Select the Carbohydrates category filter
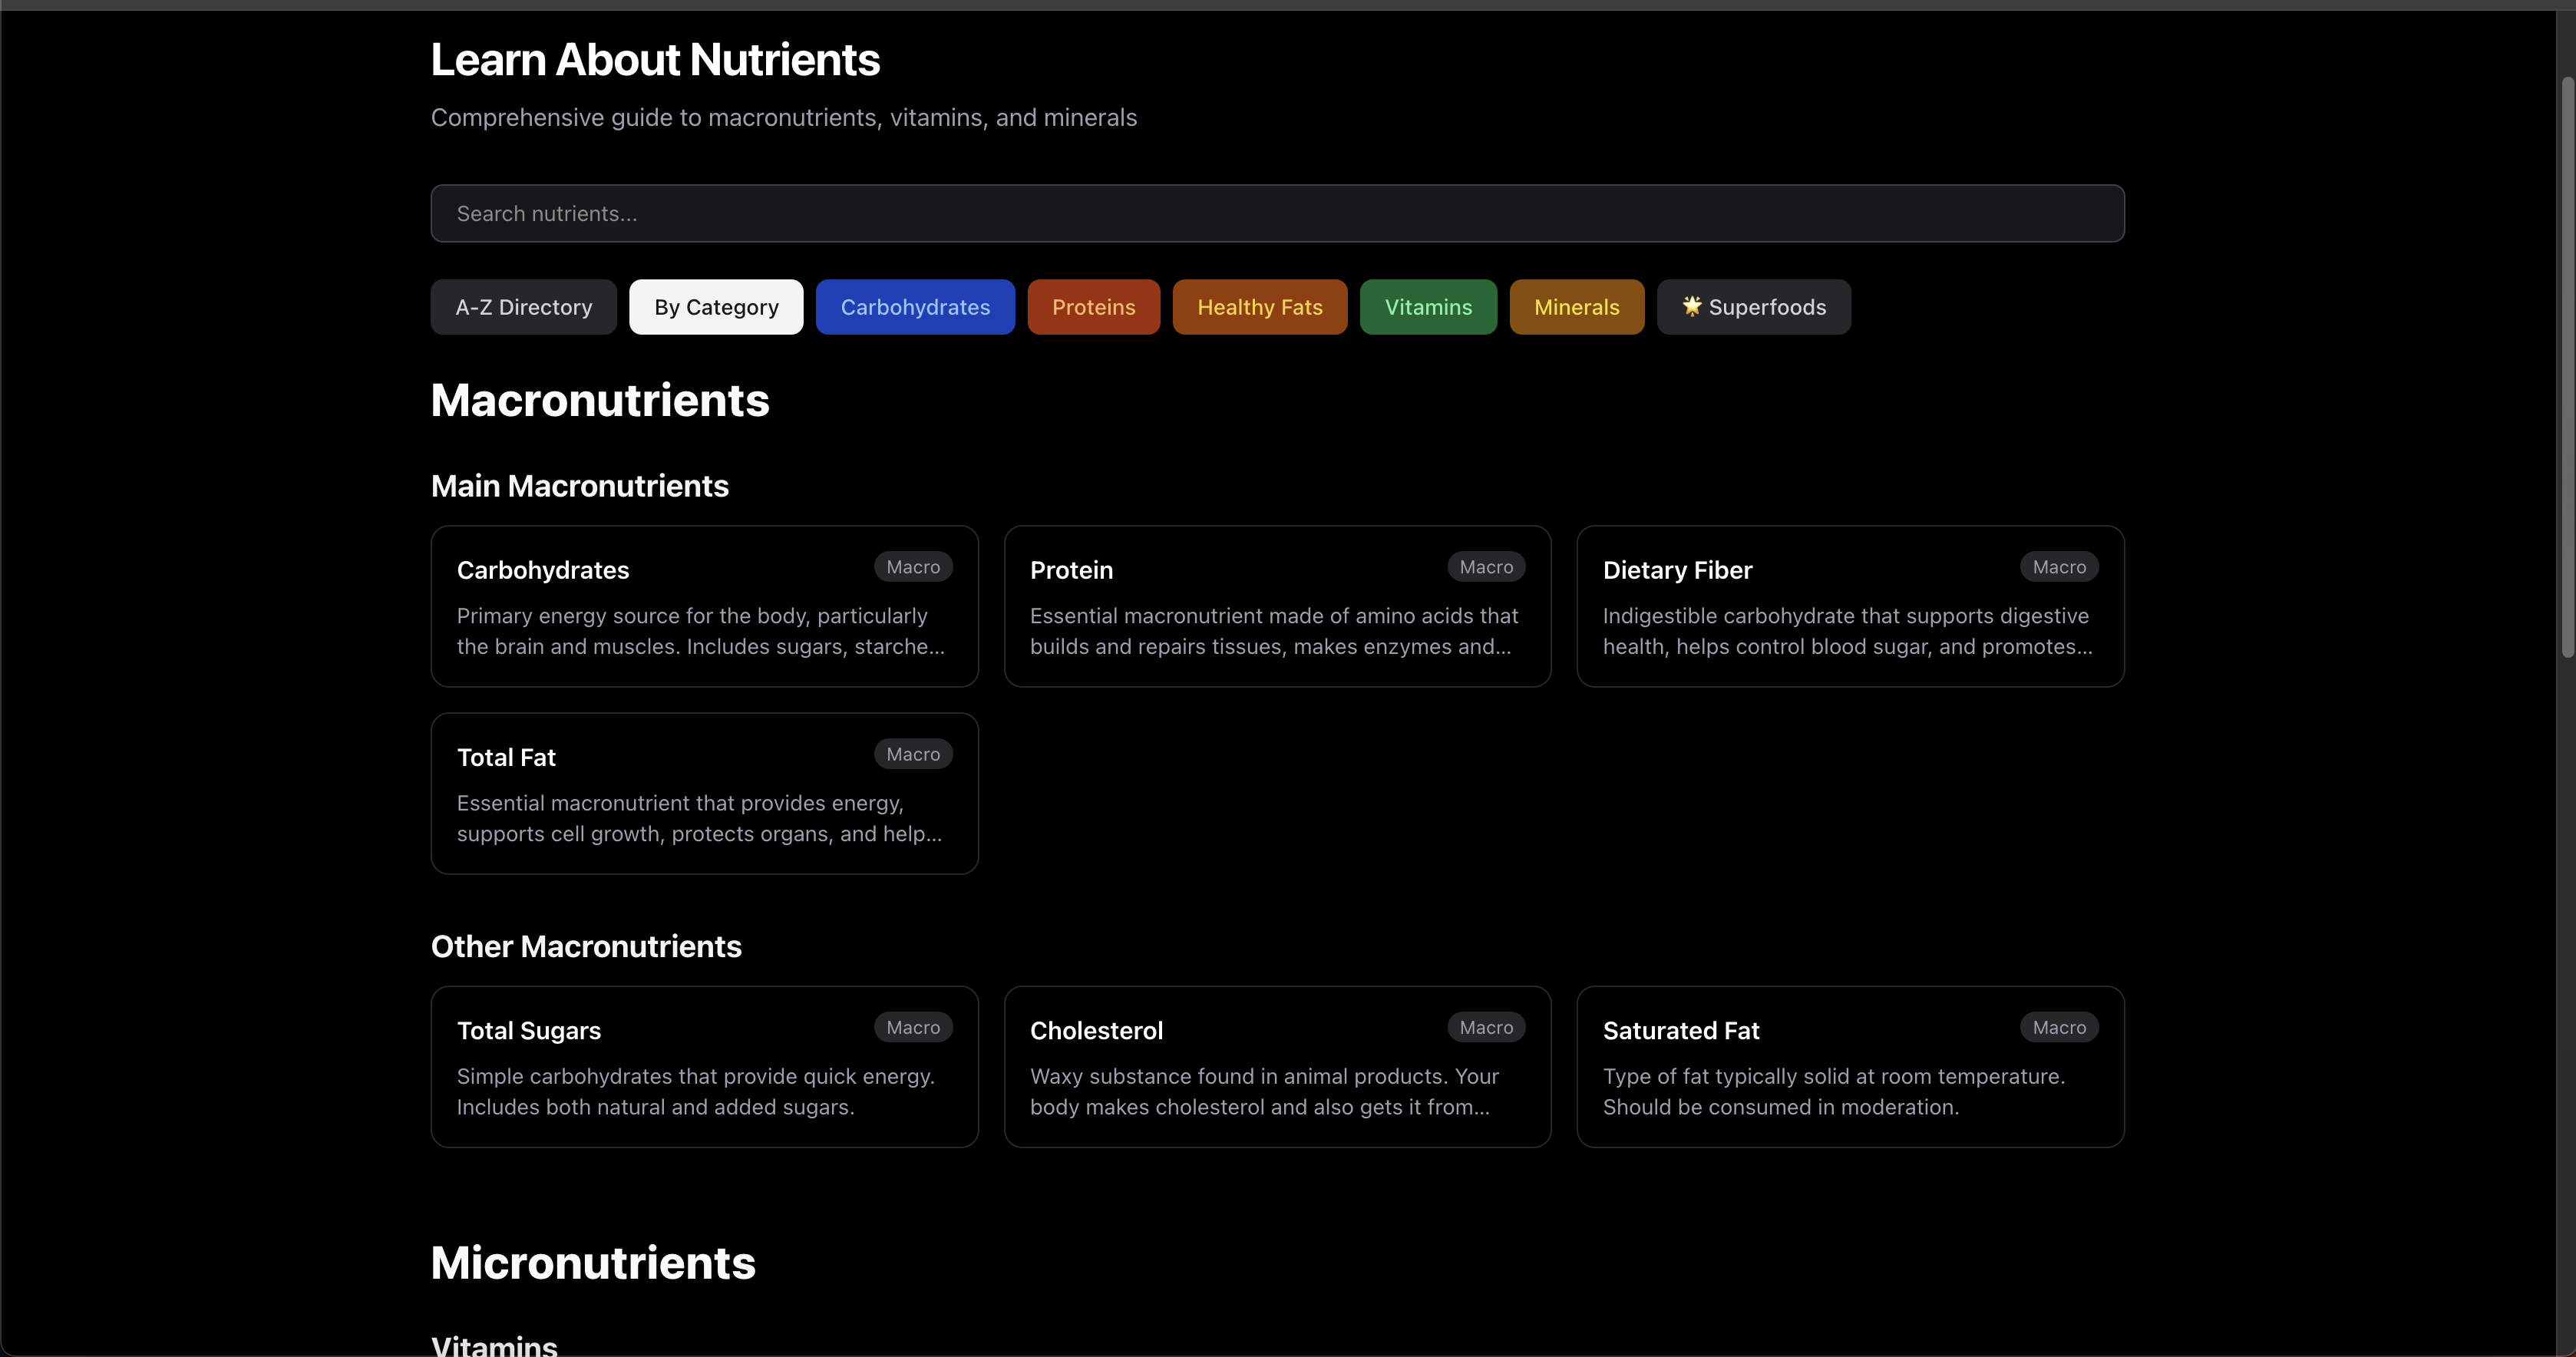The width and height of the screenshot is (2576, 1357). pos(915,306)
